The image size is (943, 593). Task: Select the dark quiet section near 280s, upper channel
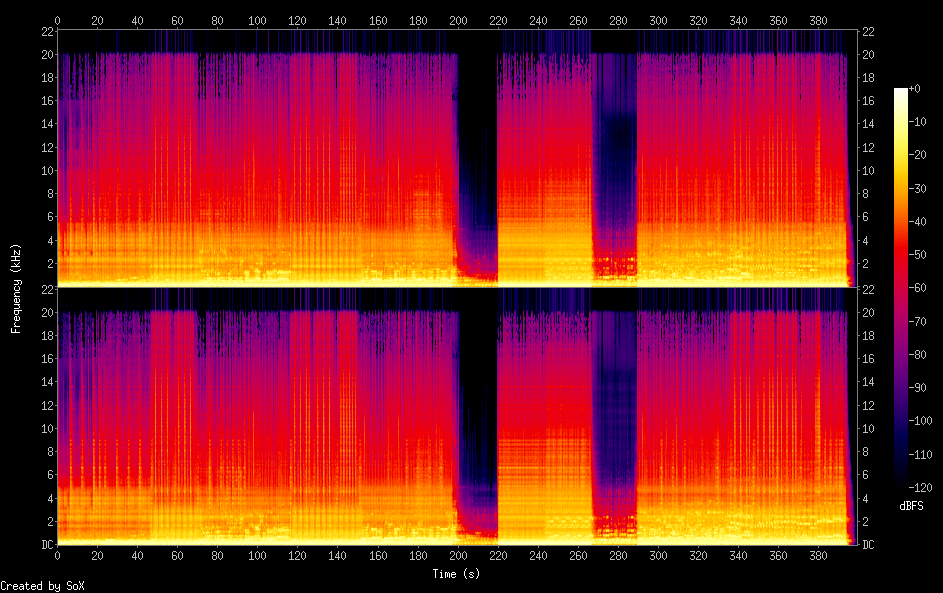(x=614, y=150)
